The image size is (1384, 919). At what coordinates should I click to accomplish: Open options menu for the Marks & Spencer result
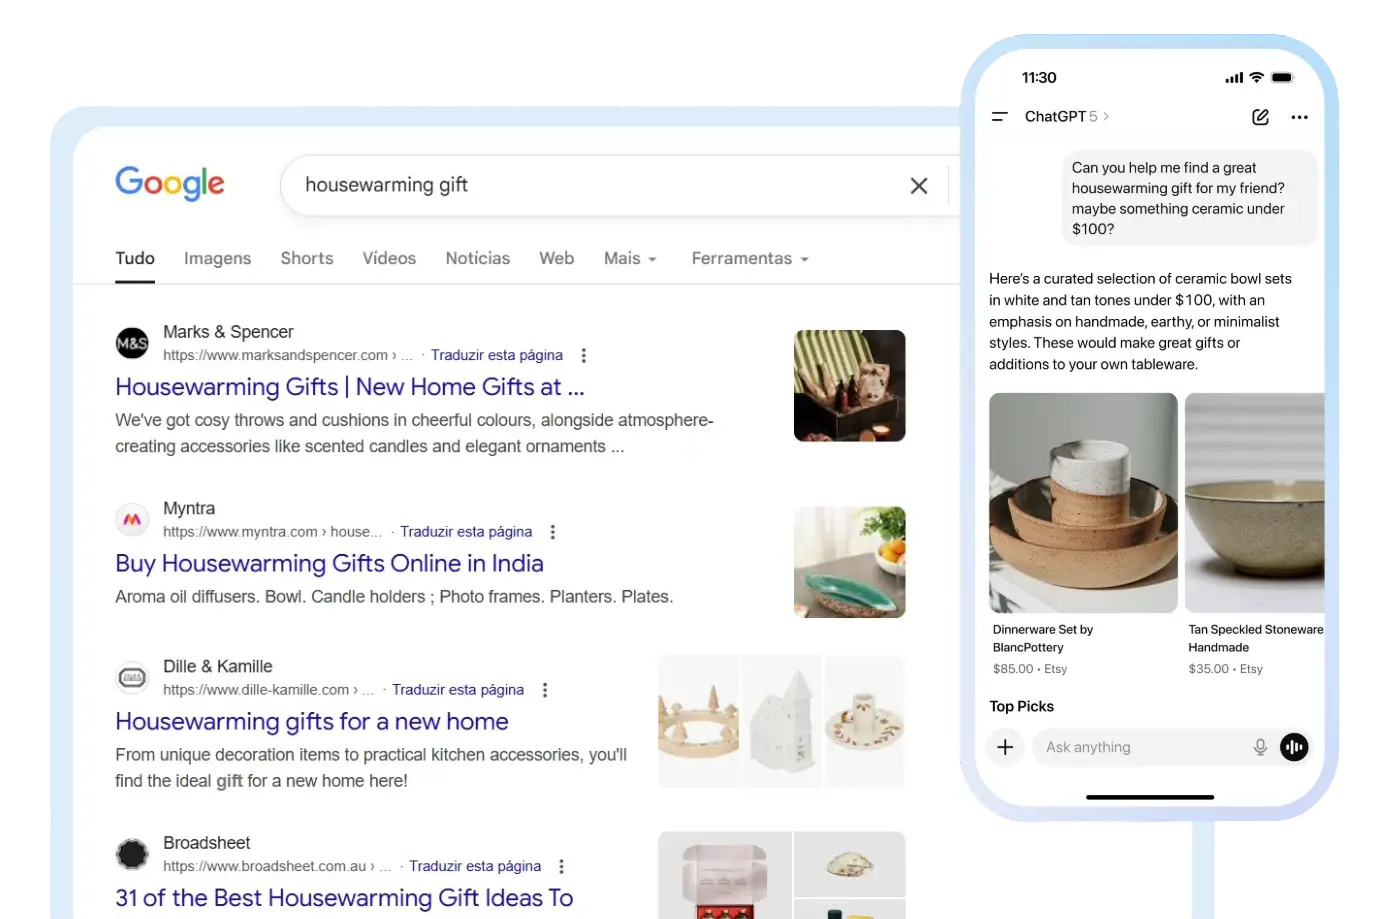[583, 355]
